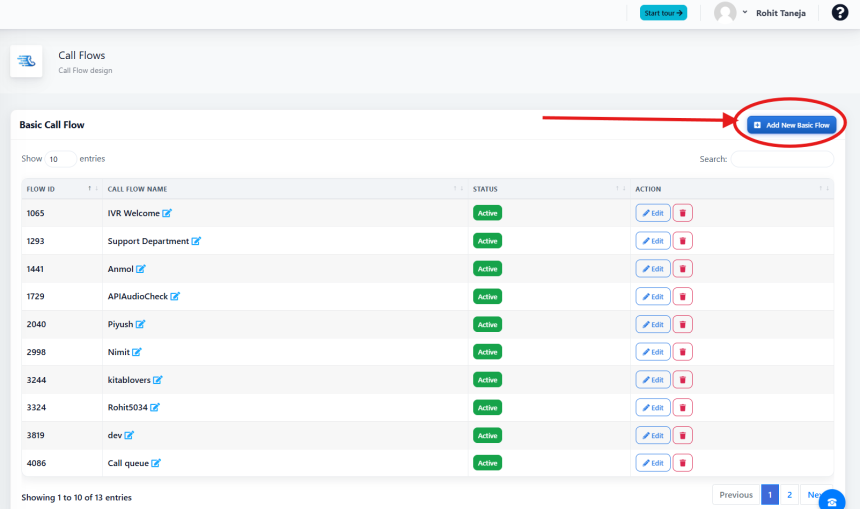Select pagination page 1

click(770, 495)
